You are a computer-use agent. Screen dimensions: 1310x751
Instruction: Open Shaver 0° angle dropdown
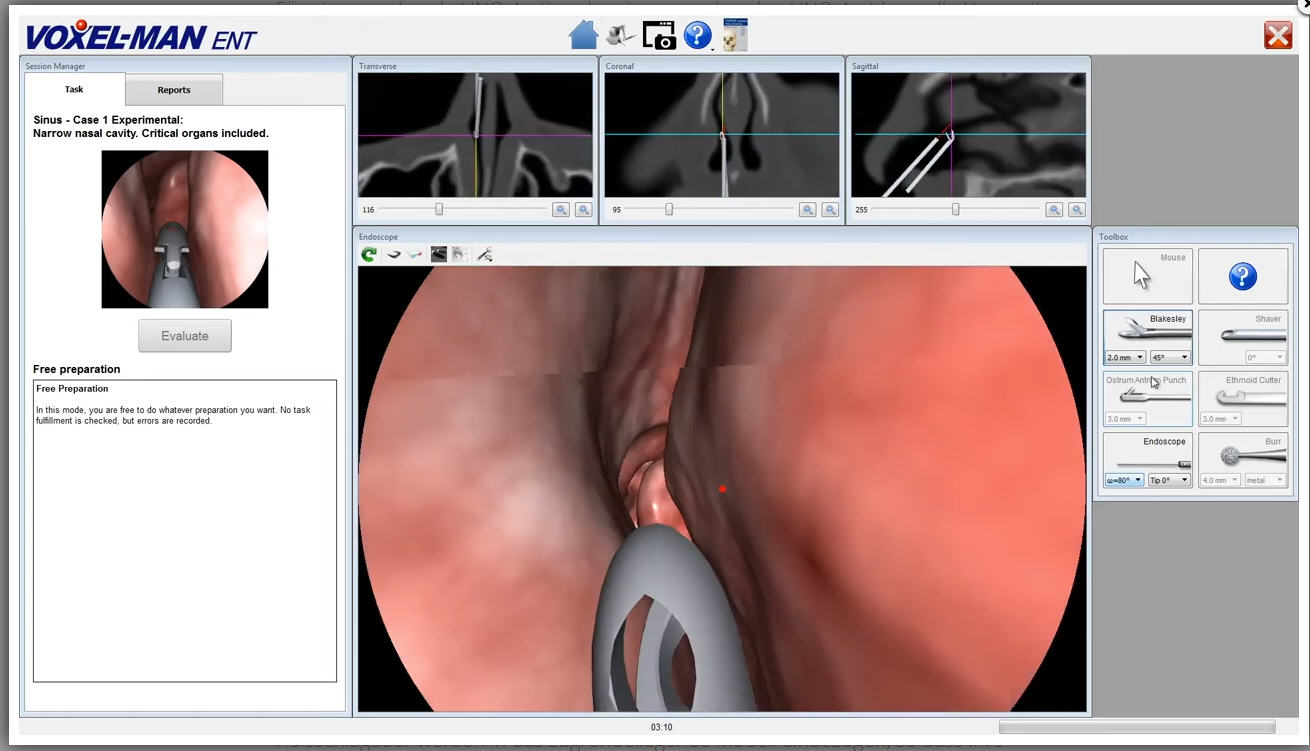(1265, 357)
